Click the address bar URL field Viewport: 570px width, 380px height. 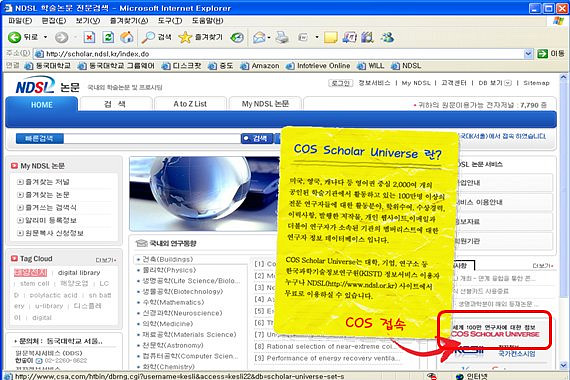(x=279, y=54)
